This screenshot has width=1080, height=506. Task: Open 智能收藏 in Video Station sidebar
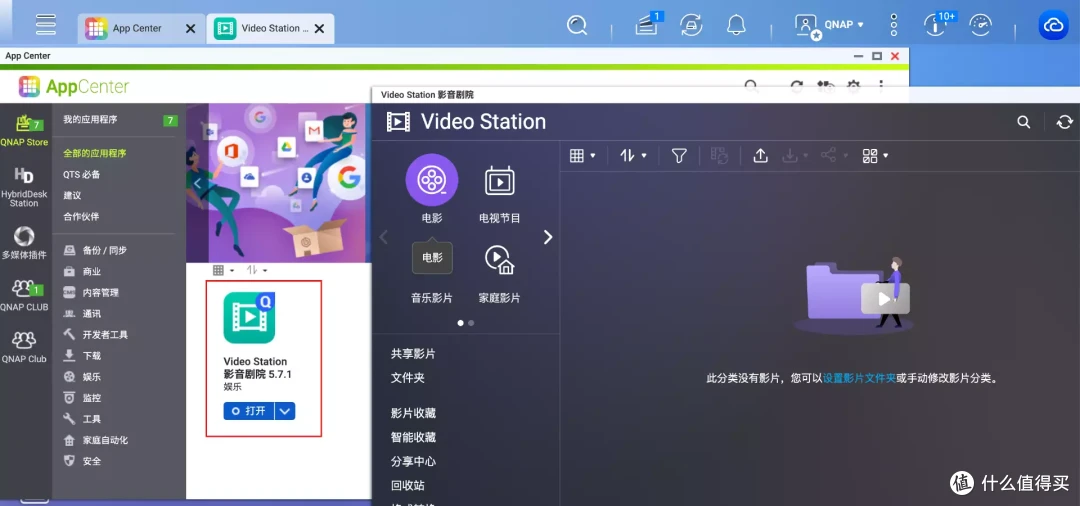pos(413,437)
